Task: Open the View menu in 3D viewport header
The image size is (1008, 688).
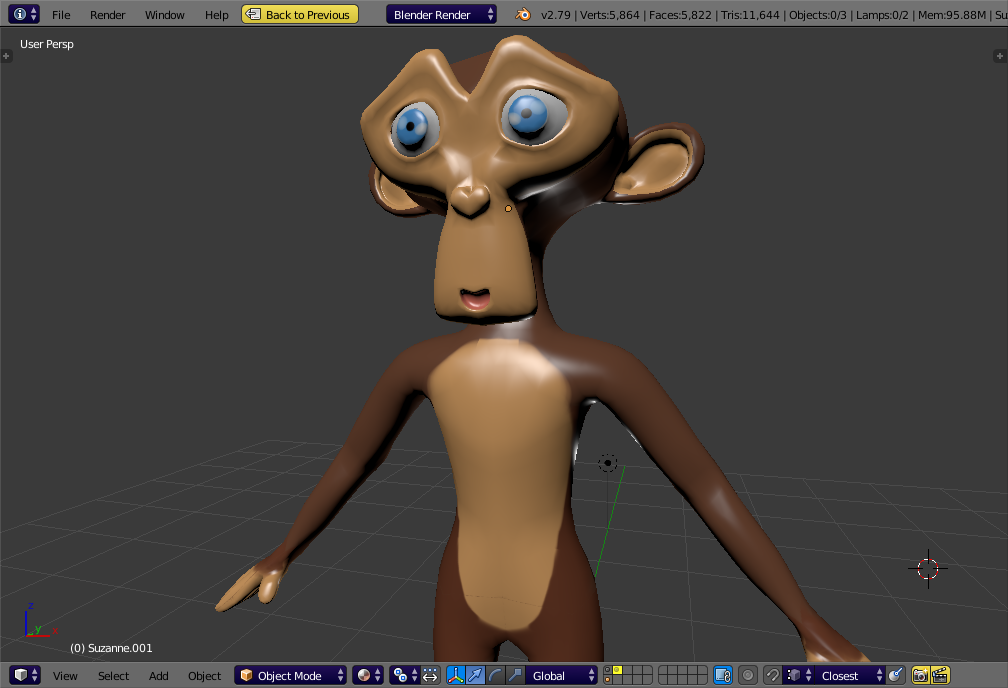Action: pyautogui.click(x=65, y=676)
